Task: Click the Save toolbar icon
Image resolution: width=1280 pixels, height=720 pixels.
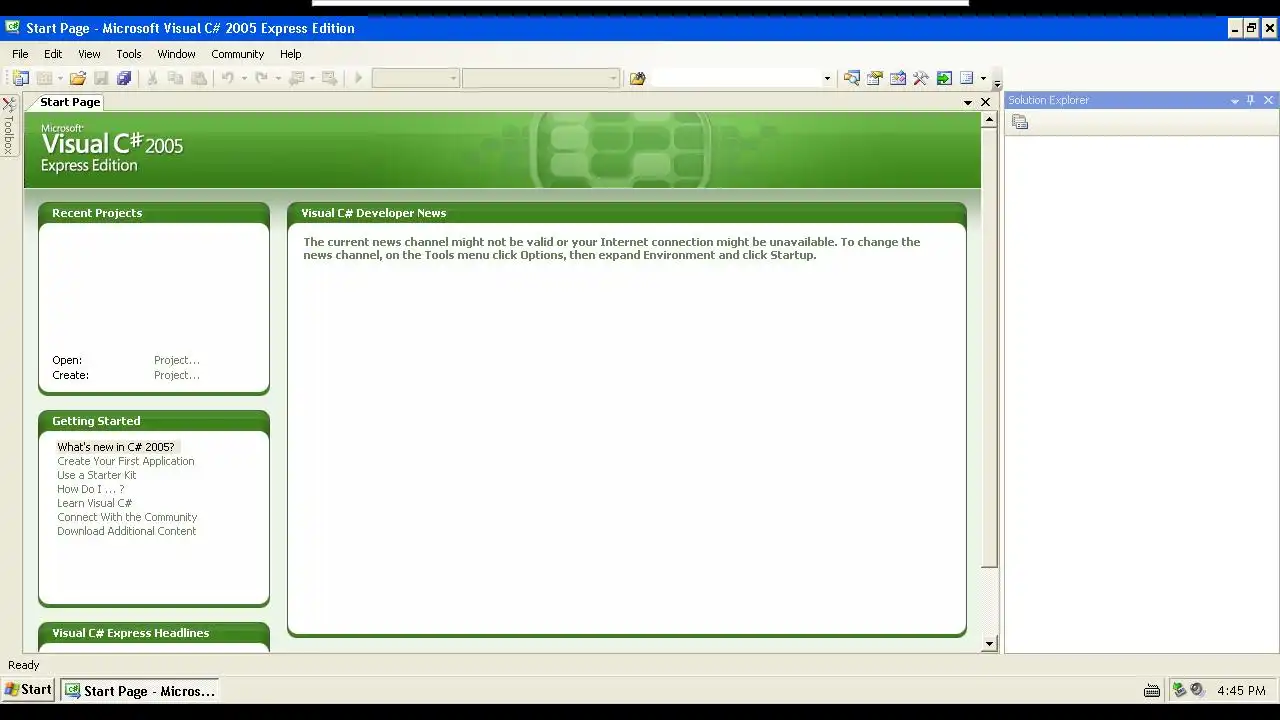Action: 101,78
